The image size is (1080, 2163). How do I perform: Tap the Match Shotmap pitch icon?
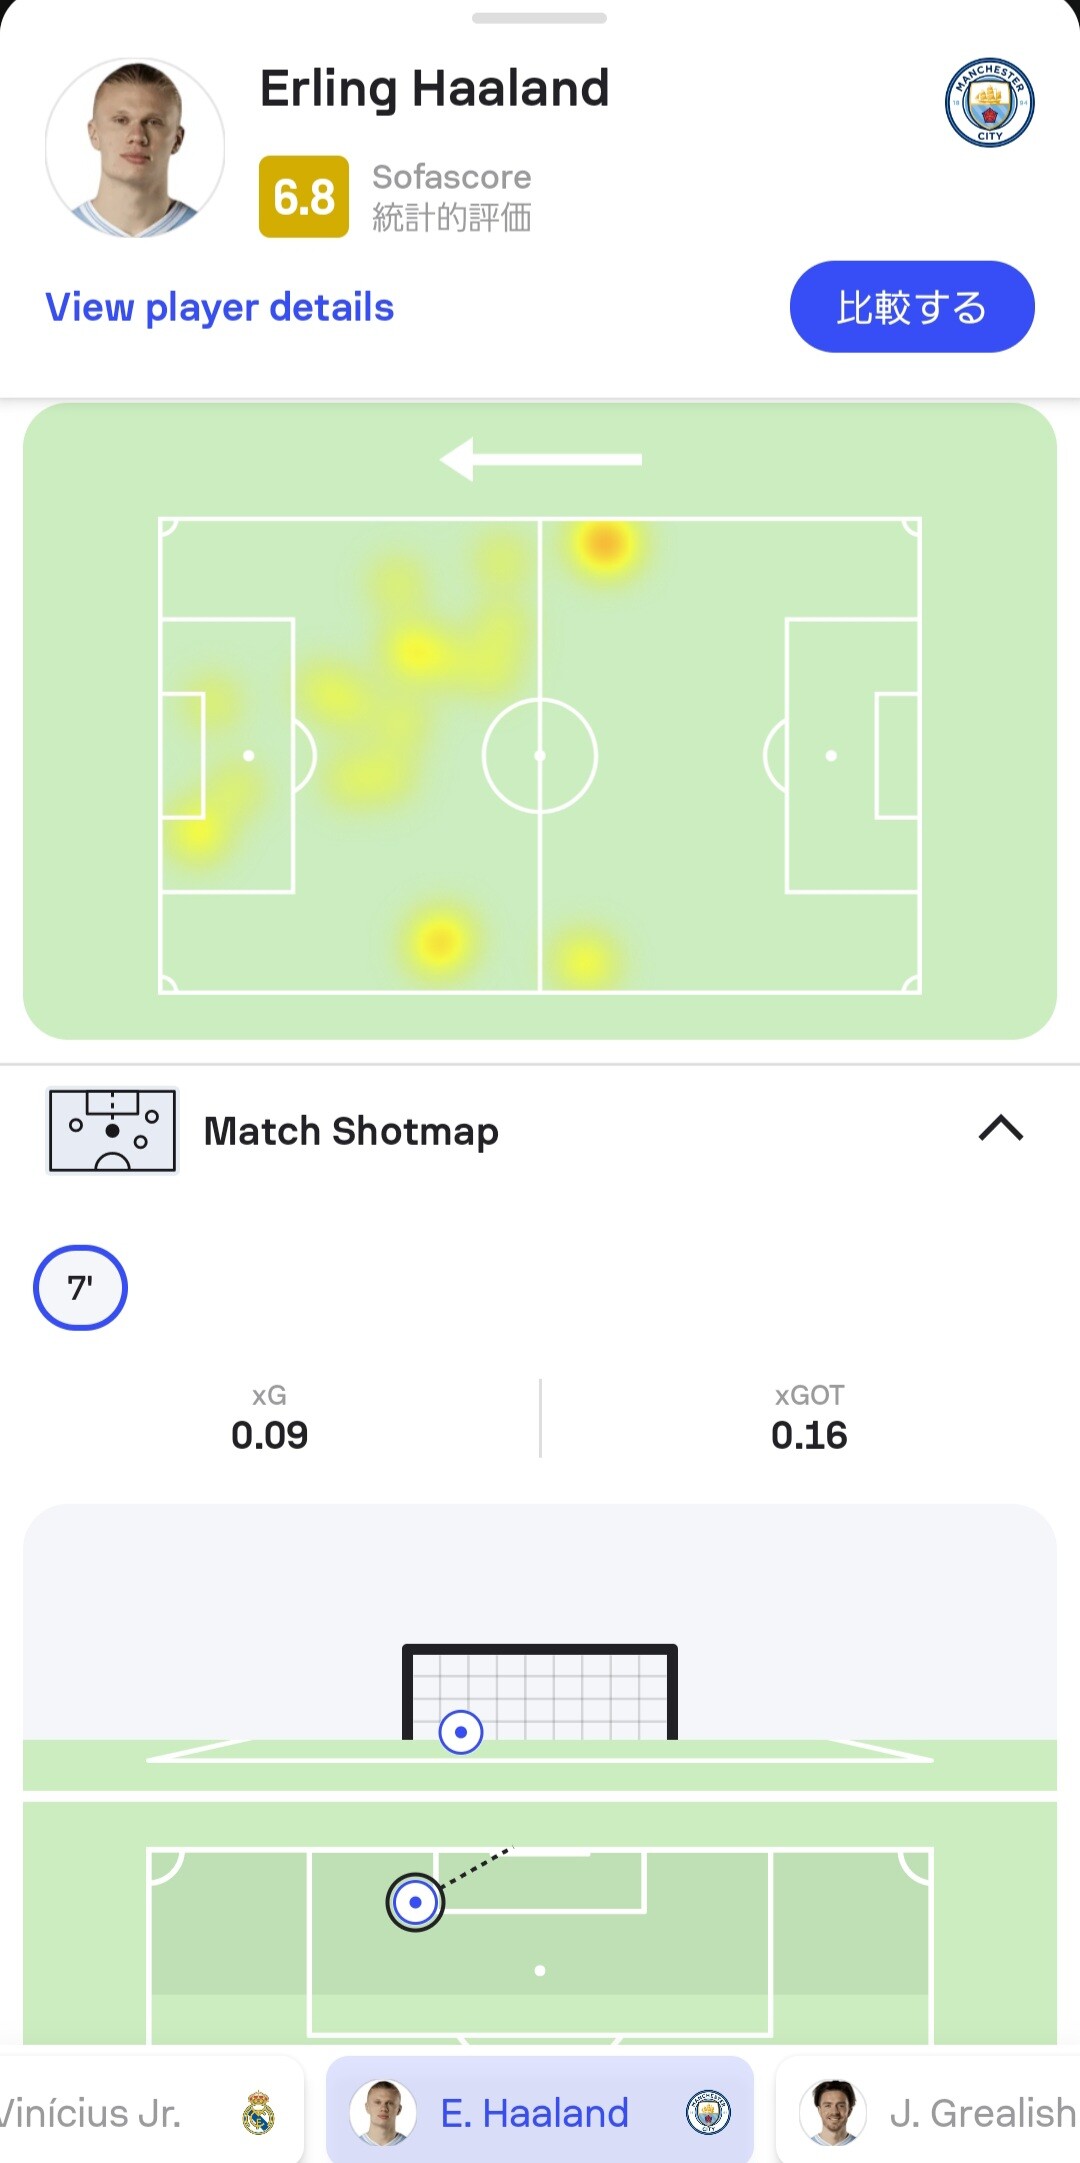(112, 1130)
